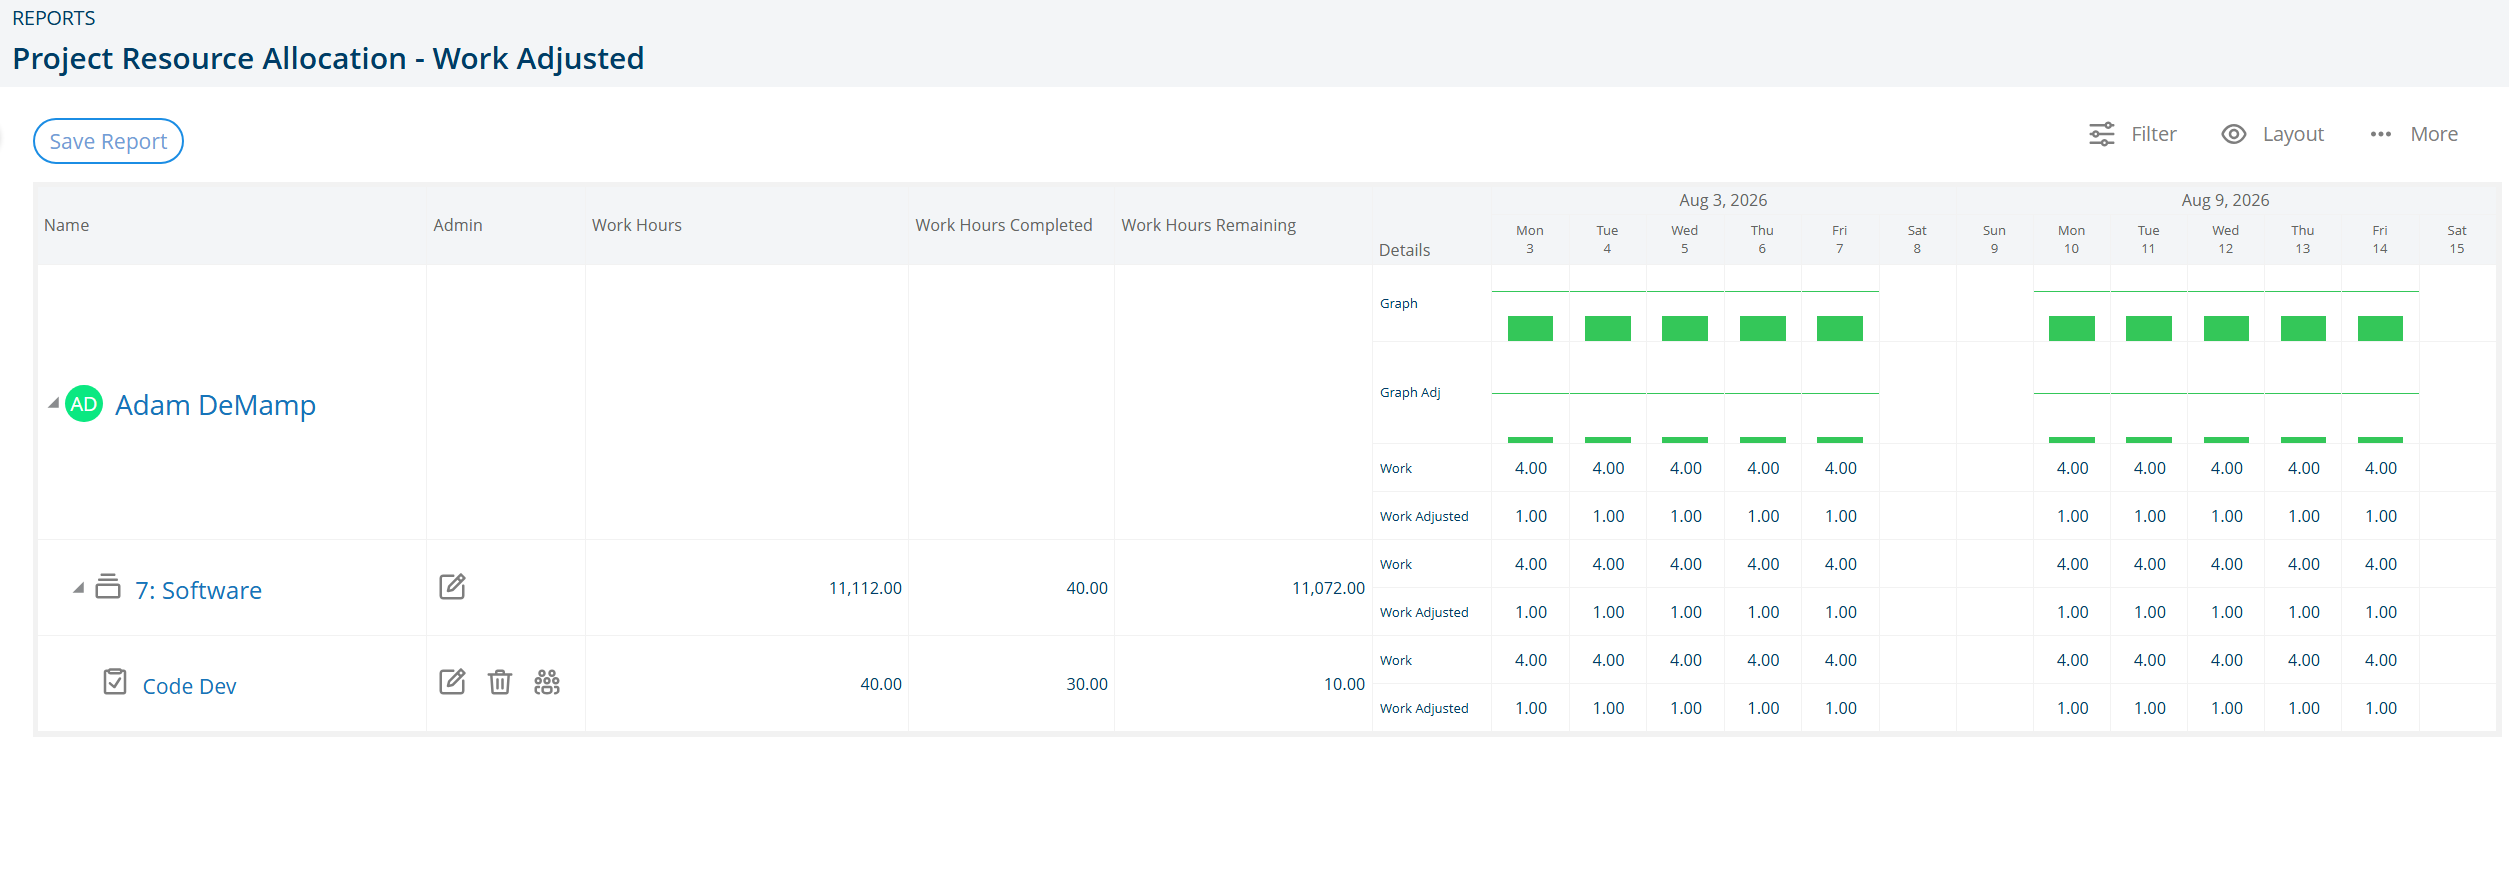Open the team assignment icon for Code Dev
The width and height of the screenshot is (2509, 871).
click(547, 682)
